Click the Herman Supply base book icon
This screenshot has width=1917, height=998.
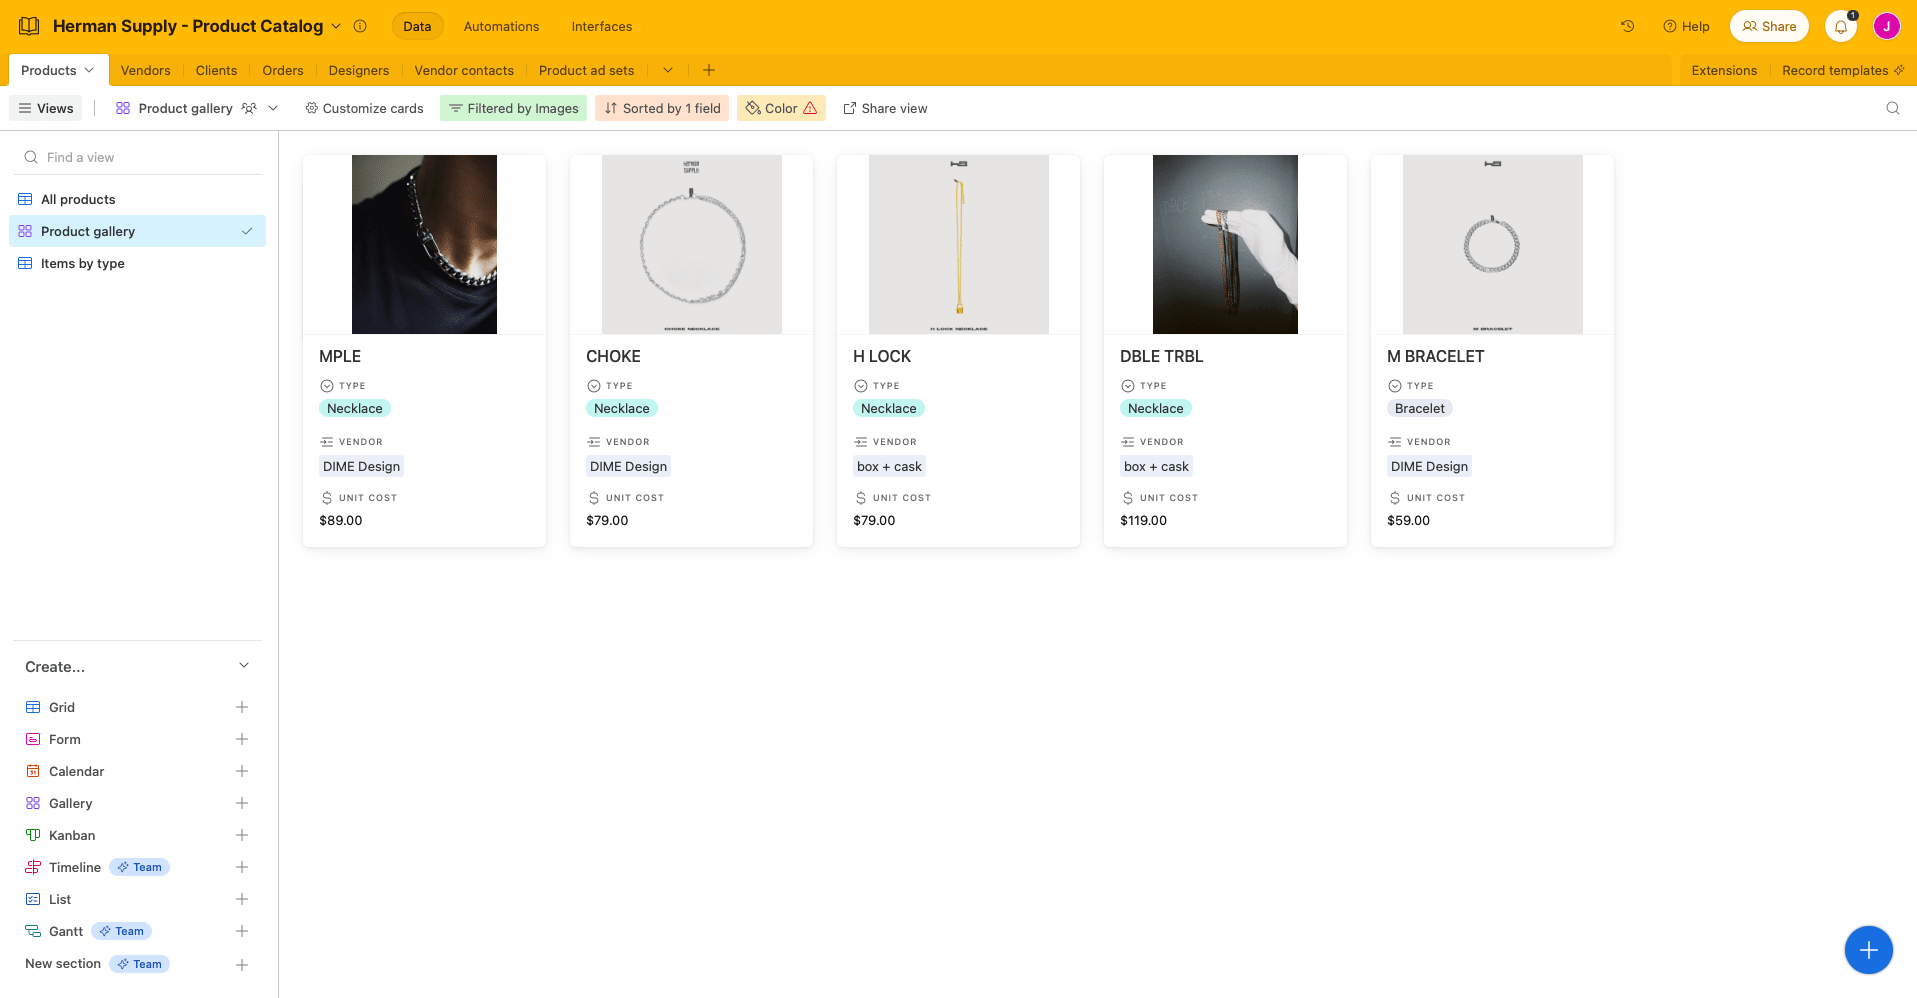coord(30,26)
